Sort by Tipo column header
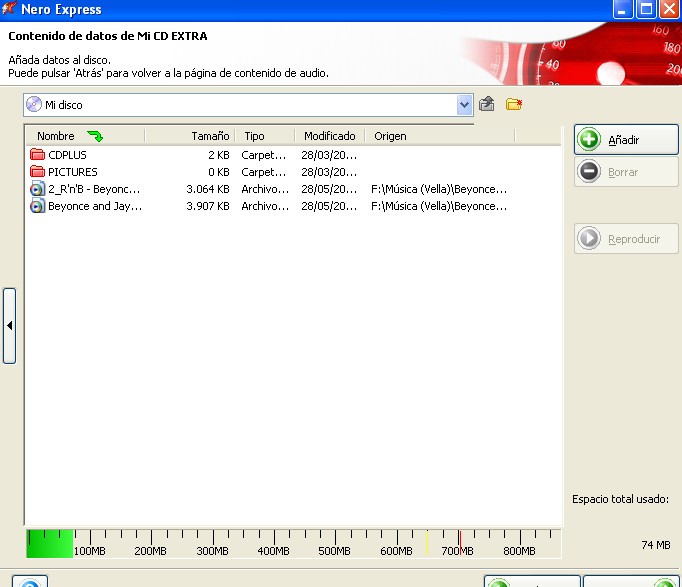This screenshot has height=587, width=682. tap(264, 136)
